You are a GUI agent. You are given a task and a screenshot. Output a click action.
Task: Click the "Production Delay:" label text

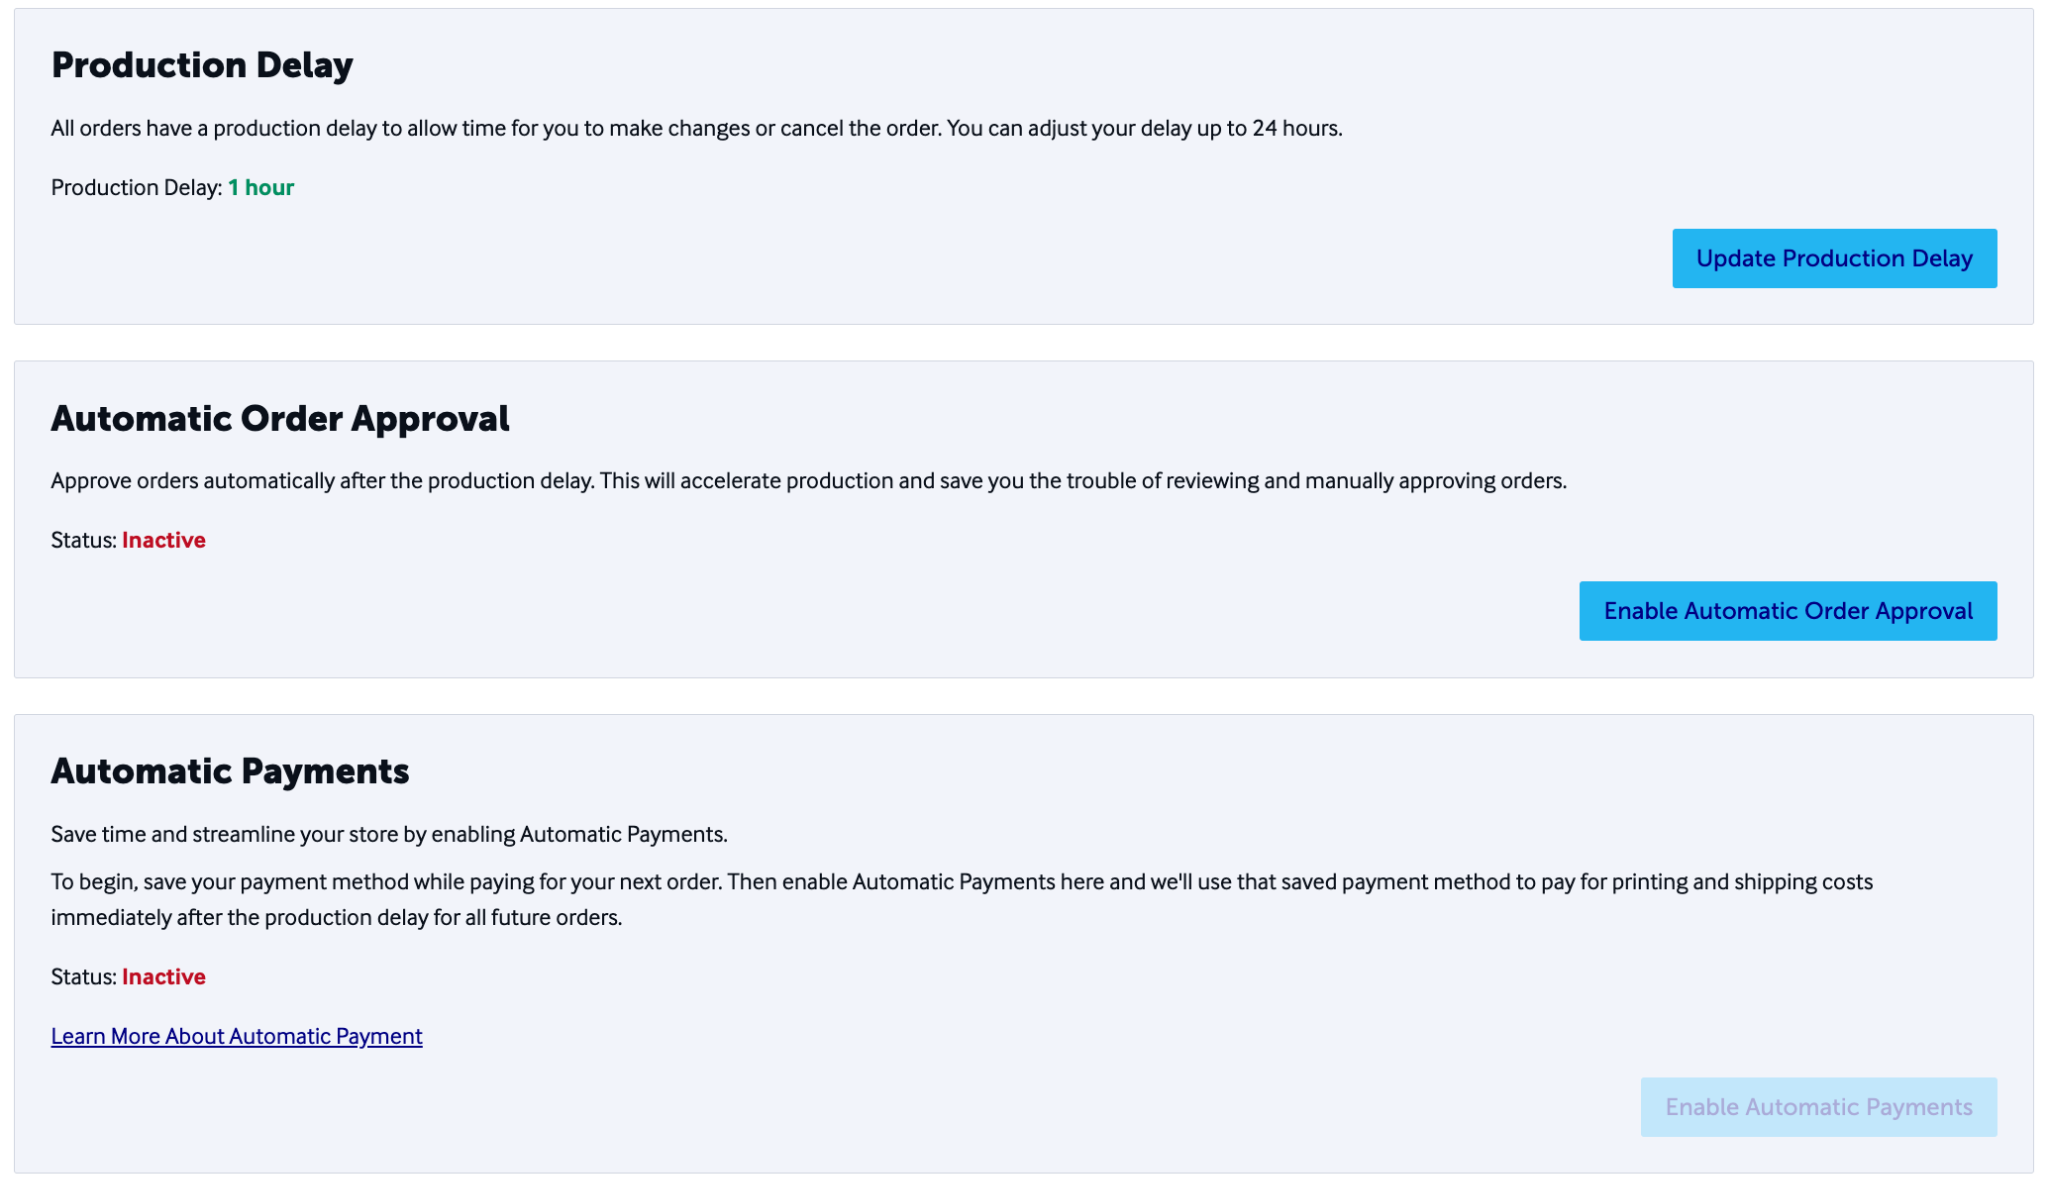[137, 188]
